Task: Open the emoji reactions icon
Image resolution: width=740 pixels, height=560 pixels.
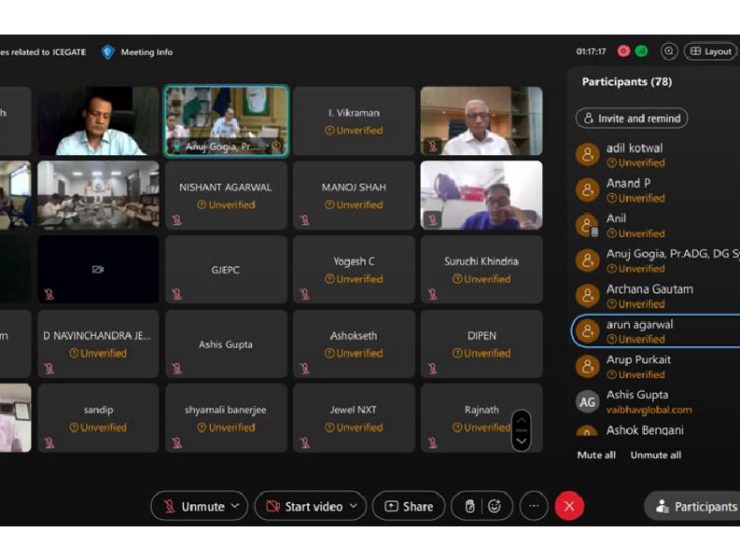Action: point(494,506)
